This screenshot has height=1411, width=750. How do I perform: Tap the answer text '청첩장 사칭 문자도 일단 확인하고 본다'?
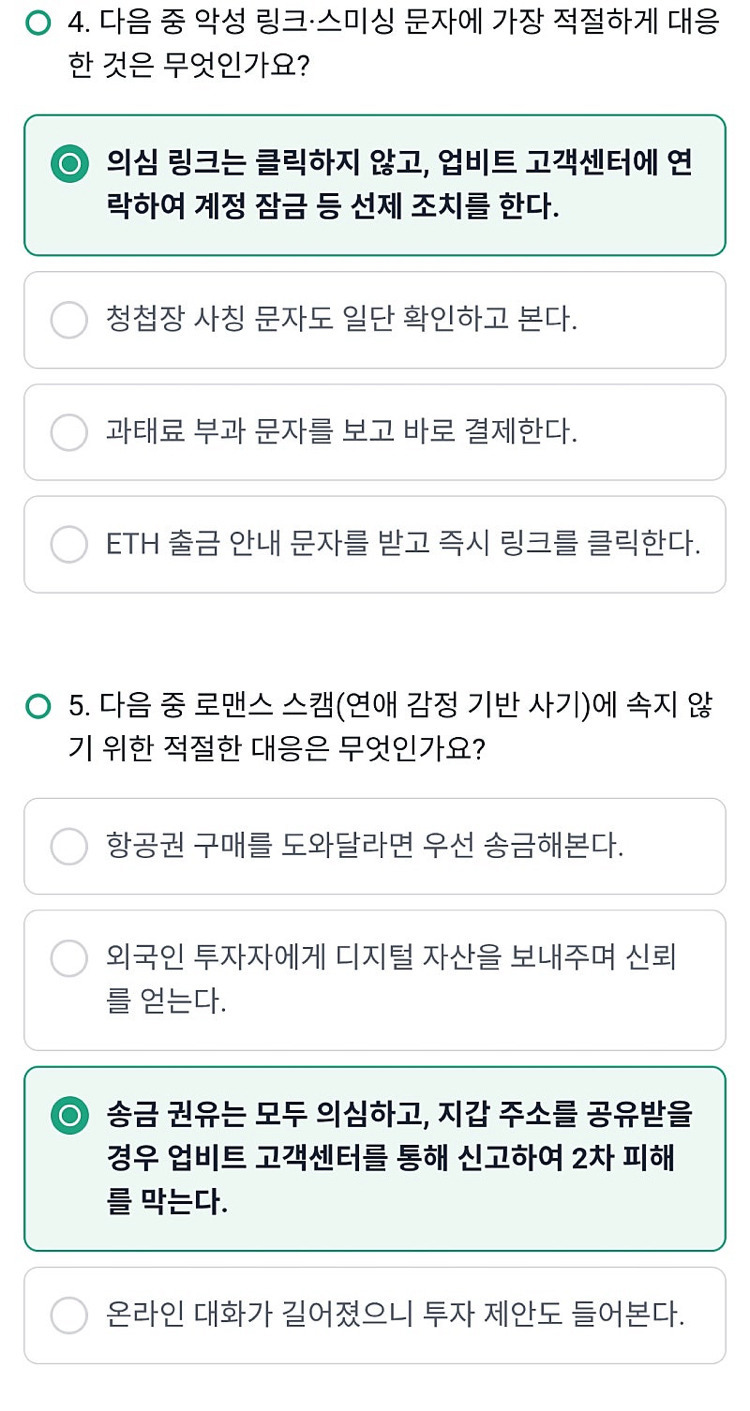point(342,320)
